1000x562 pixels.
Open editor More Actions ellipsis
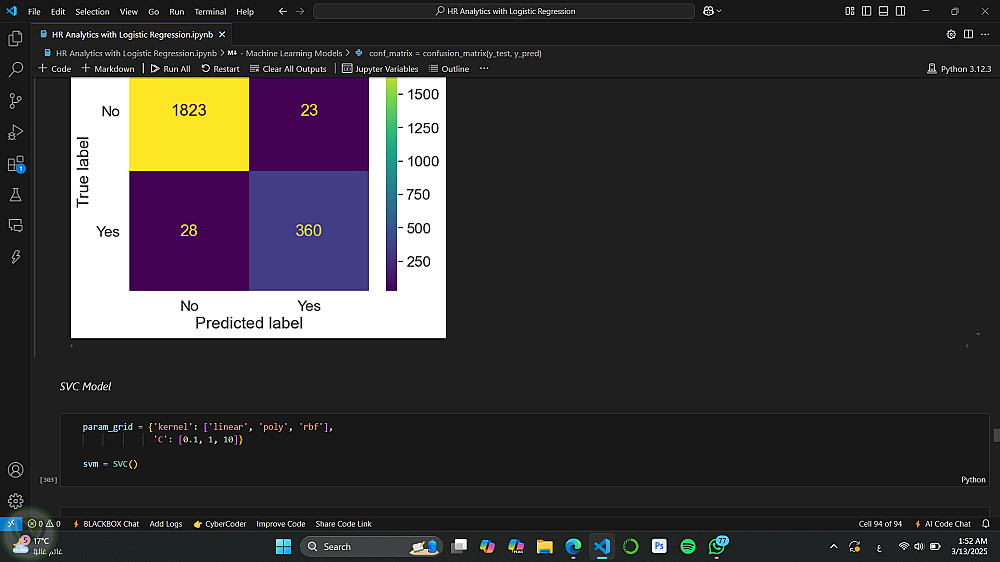pos(985,34)
